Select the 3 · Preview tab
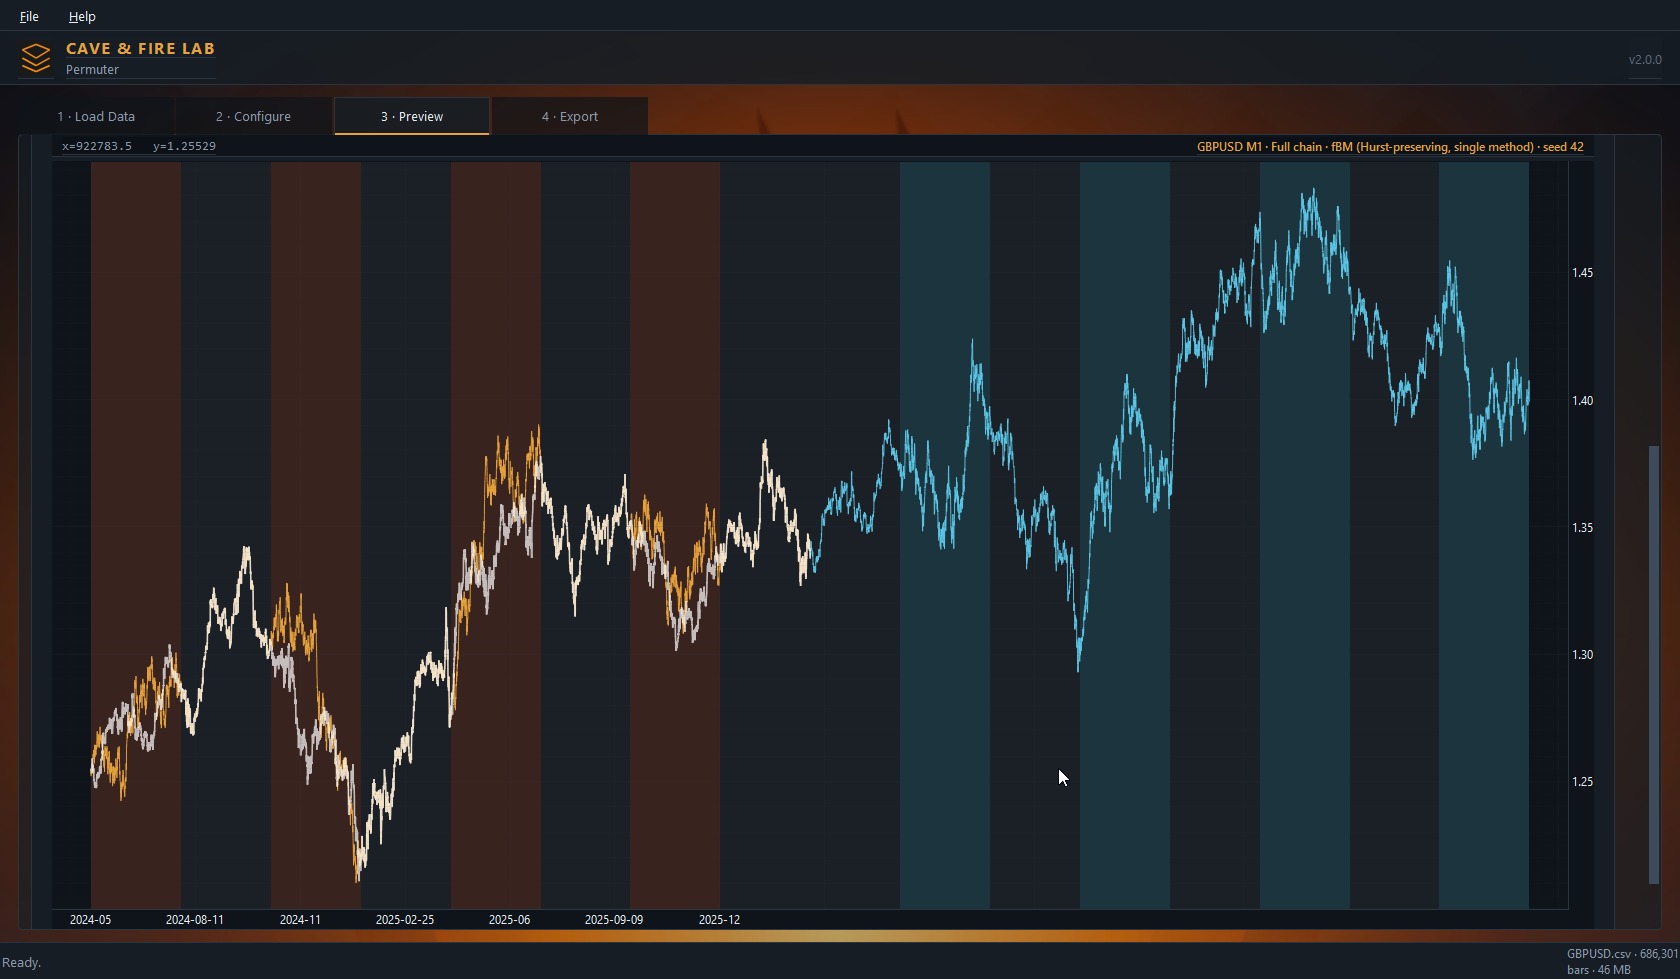The width and height of the screenshot is (1680, 979). 412,116
